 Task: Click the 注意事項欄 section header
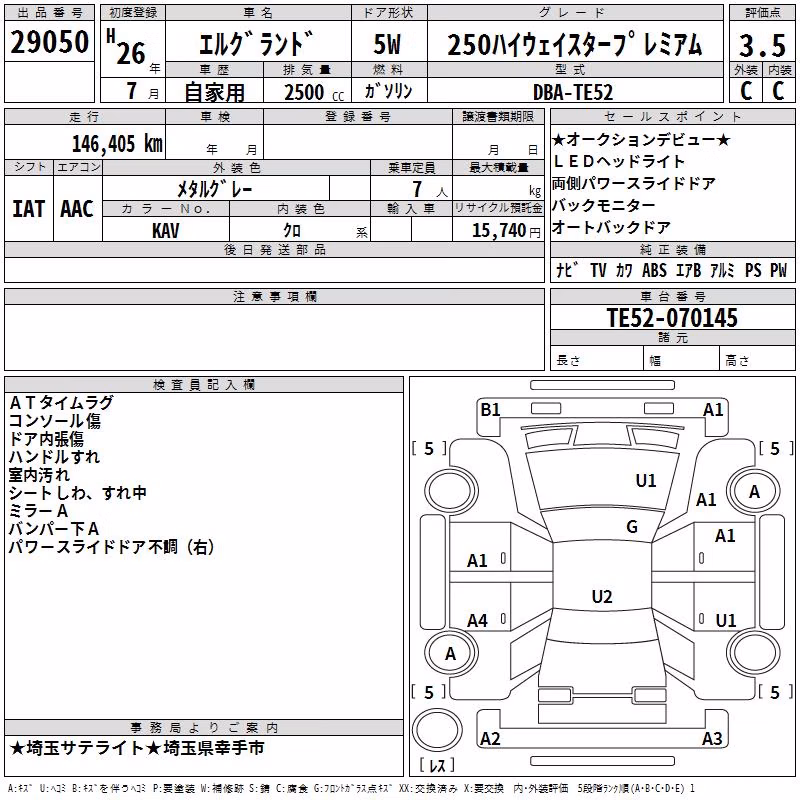tap(274, 297)
